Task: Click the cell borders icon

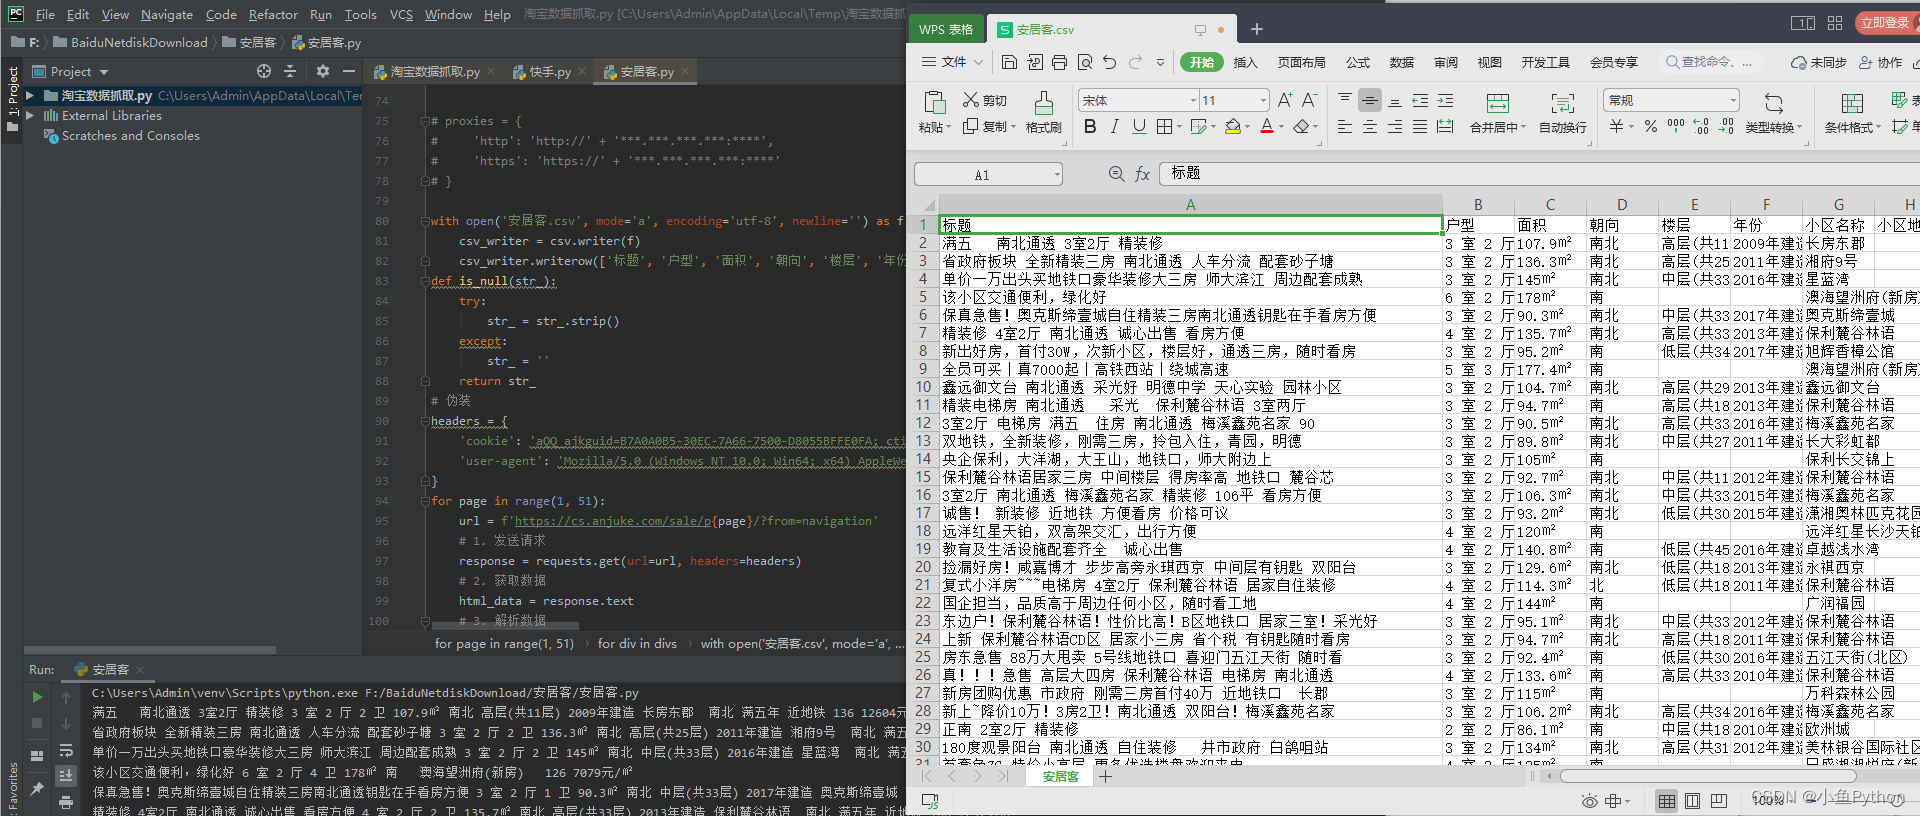Action: click(x=1164, y=126)
